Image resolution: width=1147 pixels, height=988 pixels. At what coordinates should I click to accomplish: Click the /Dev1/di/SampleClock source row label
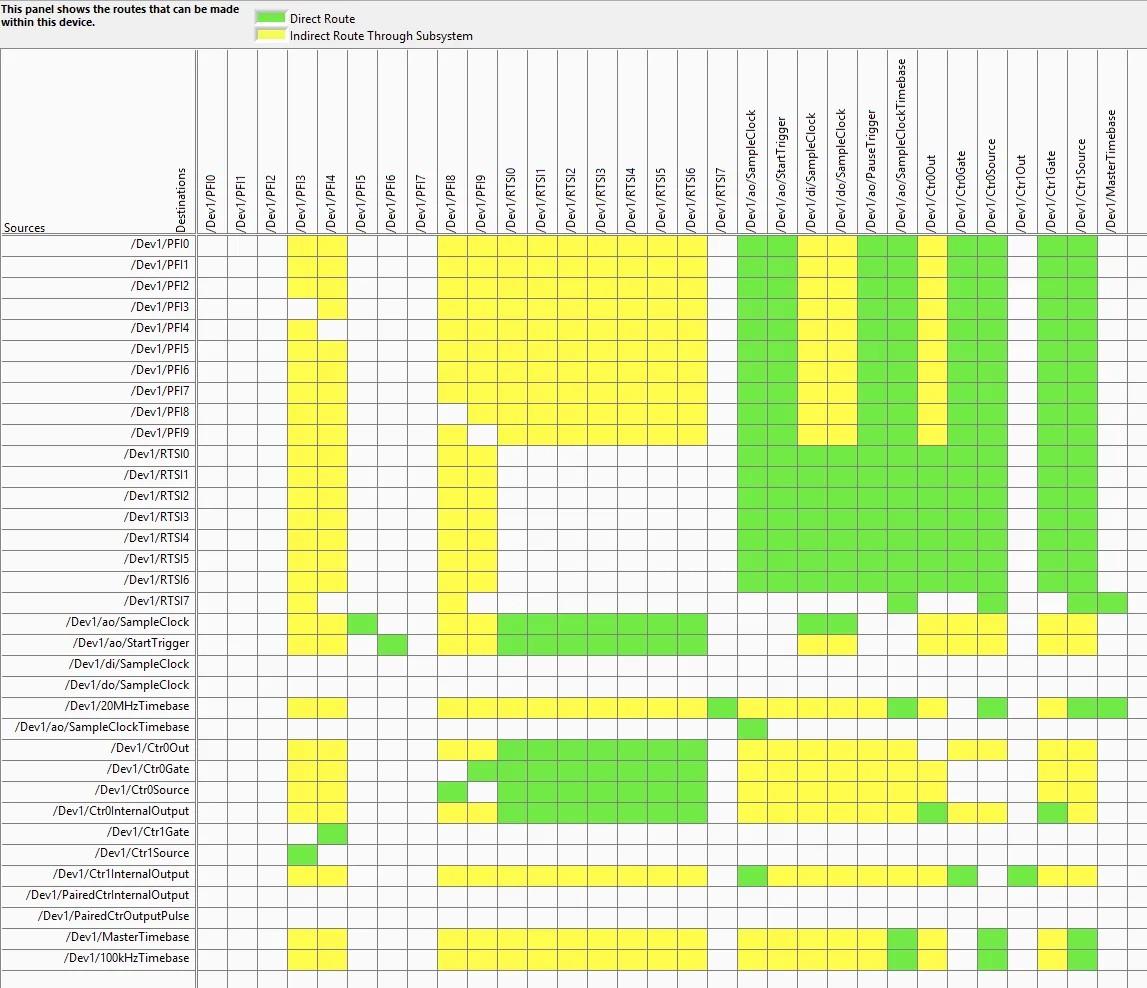[128, 664]
